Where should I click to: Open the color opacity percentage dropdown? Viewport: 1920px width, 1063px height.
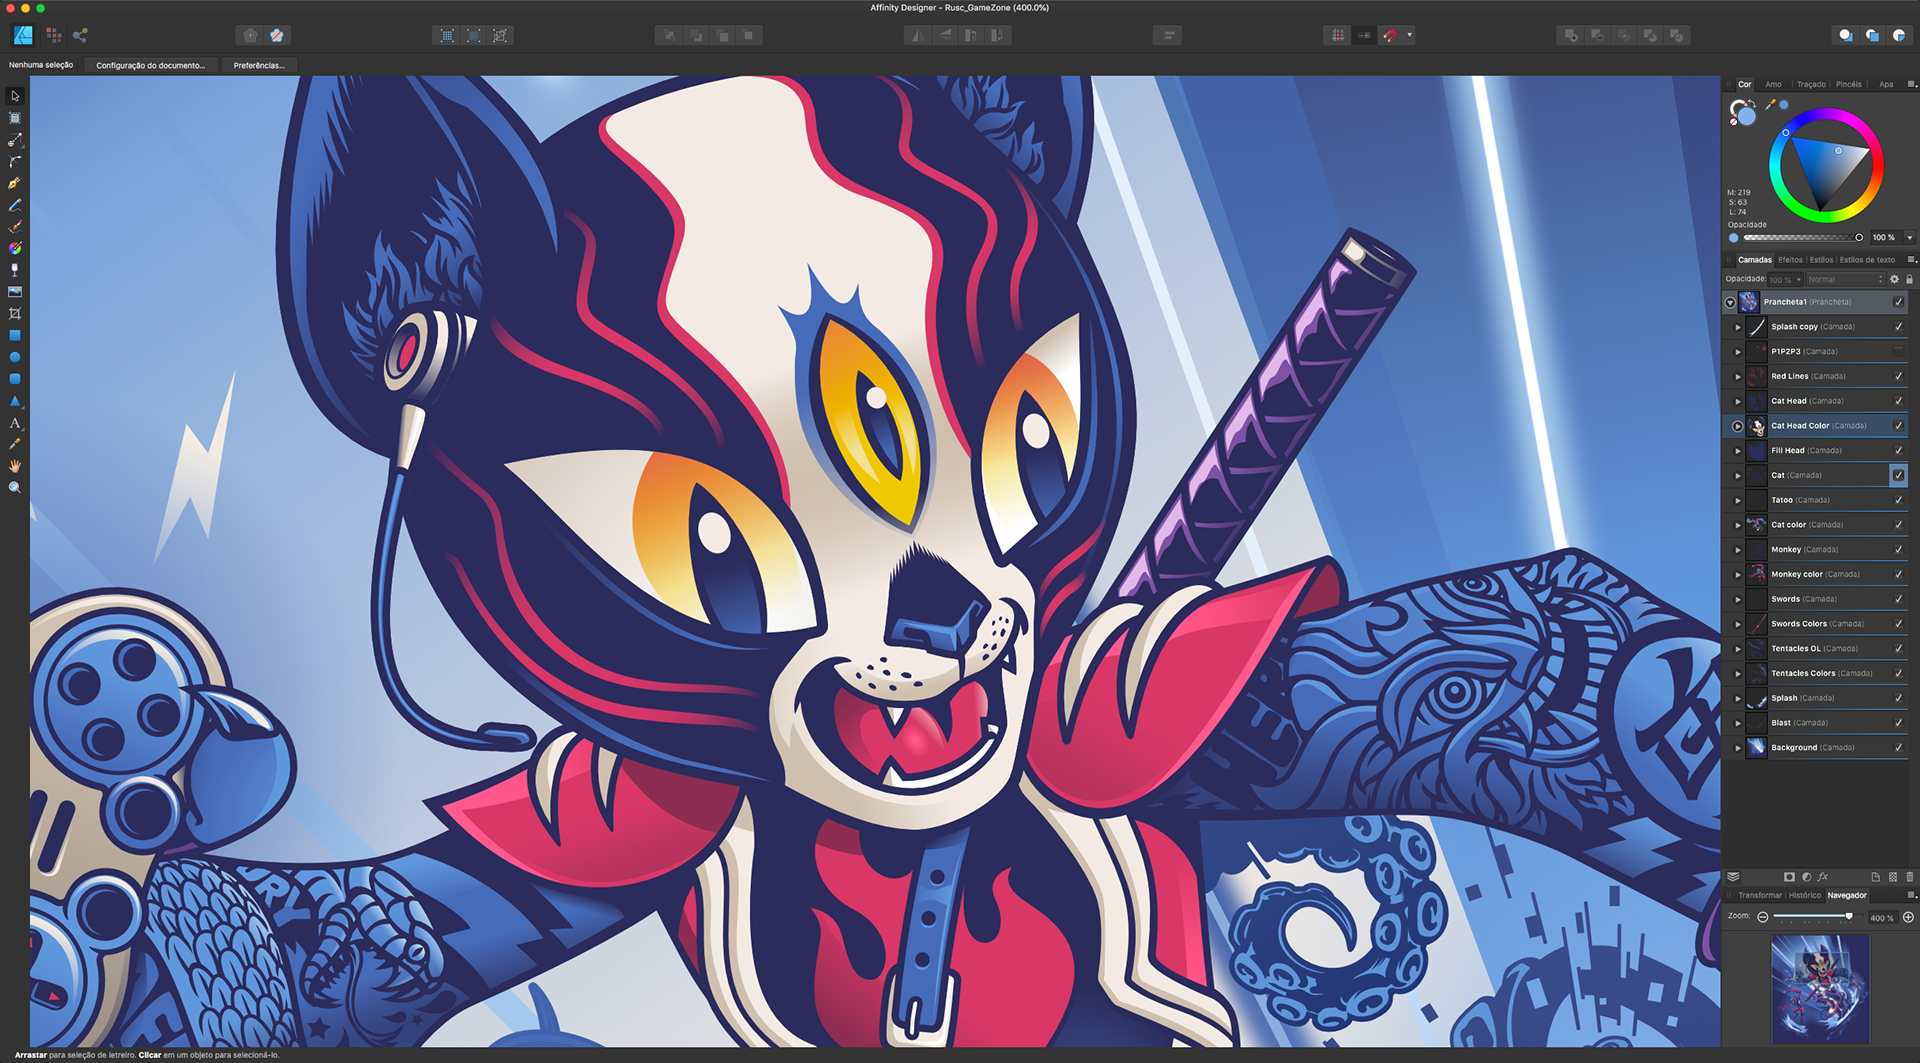pos(1909,238)
